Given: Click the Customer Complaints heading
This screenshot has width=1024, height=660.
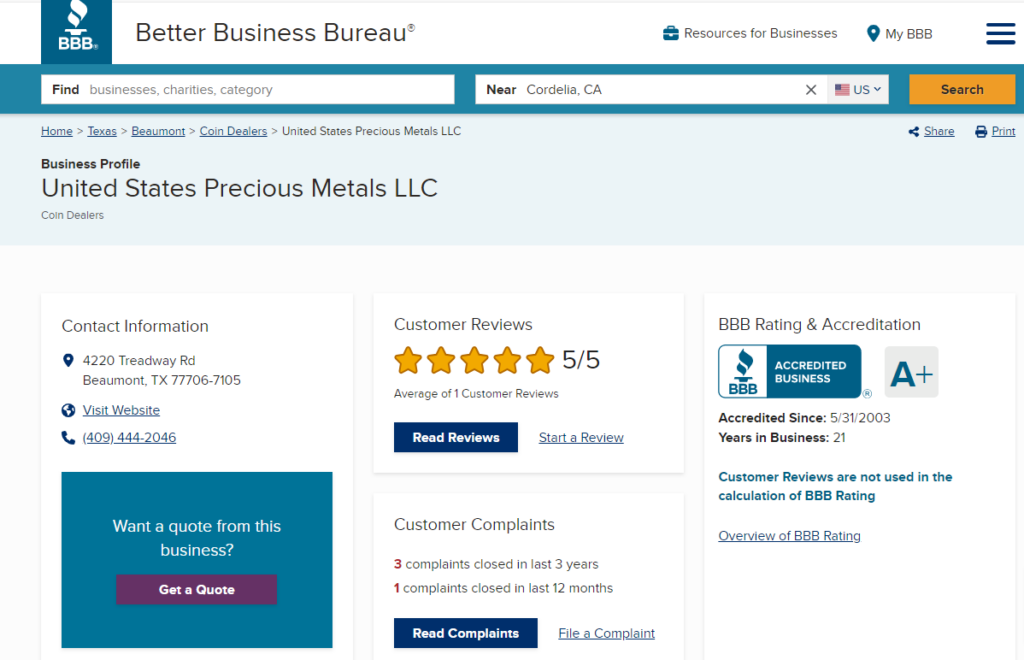Looking at the screenshot, I should pyautogui.click(x=474, y=524).
